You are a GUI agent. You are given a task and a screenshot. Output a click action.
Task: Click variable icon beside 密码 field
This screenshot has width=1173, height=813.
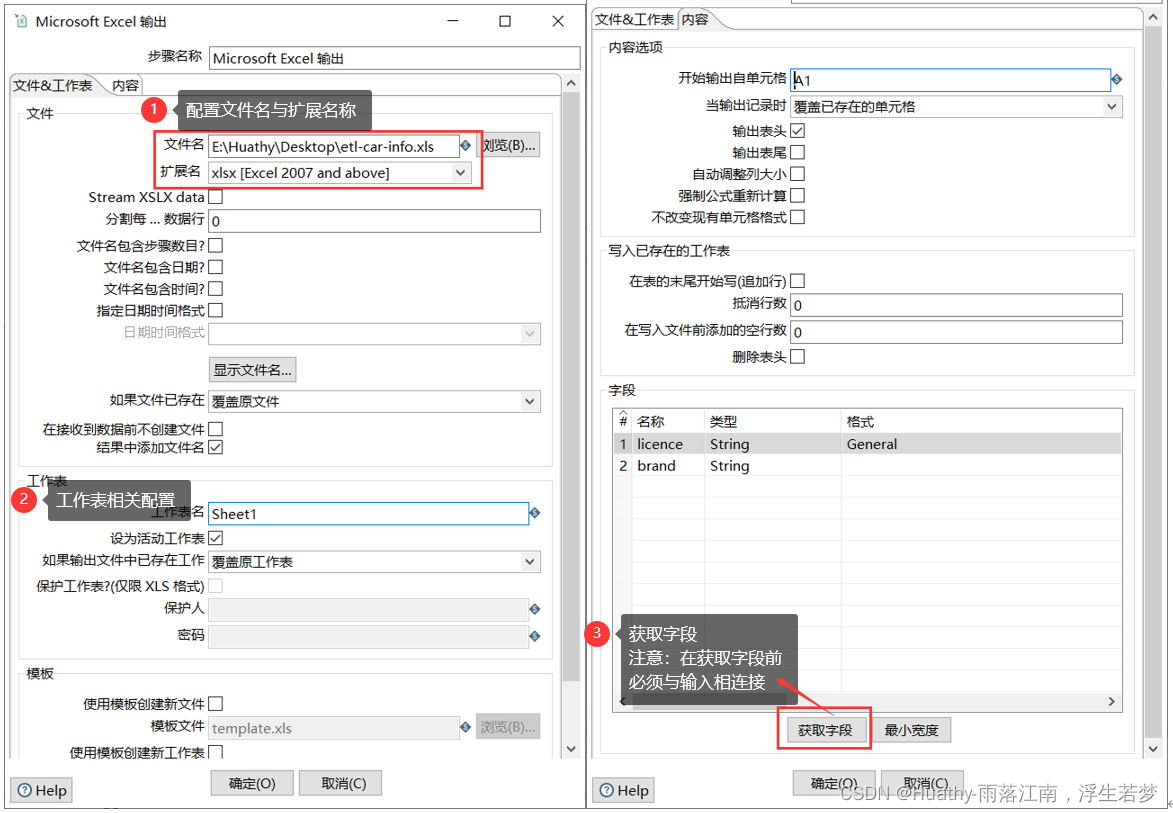(x=534, y=636)
